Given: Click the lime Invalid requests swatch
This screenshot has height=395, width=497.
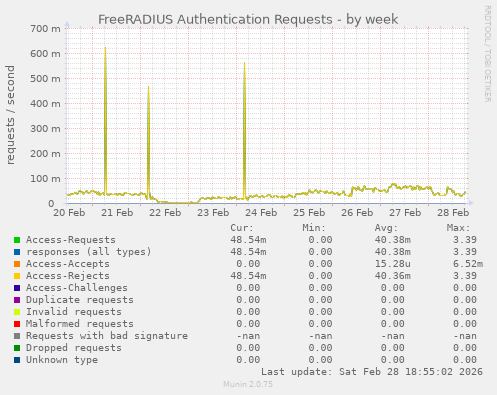Looking at the screenshot, I should (17, 312).
